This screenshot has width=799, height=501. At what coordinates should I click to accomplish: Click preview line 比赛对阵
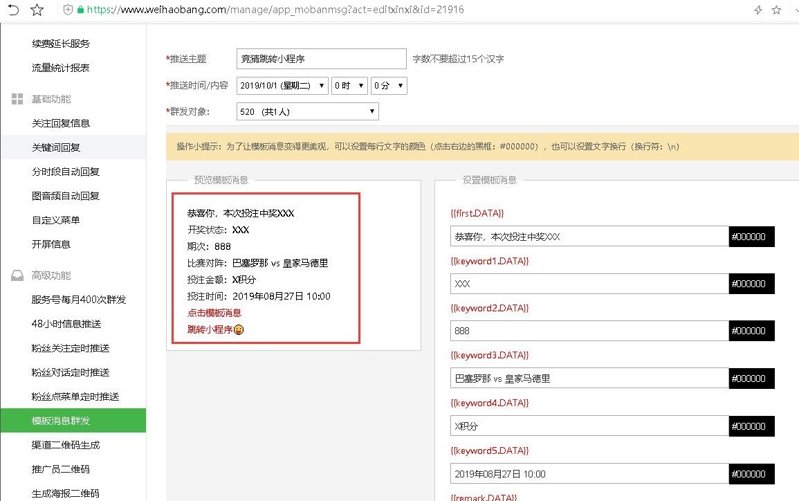[x=257, y=263]
